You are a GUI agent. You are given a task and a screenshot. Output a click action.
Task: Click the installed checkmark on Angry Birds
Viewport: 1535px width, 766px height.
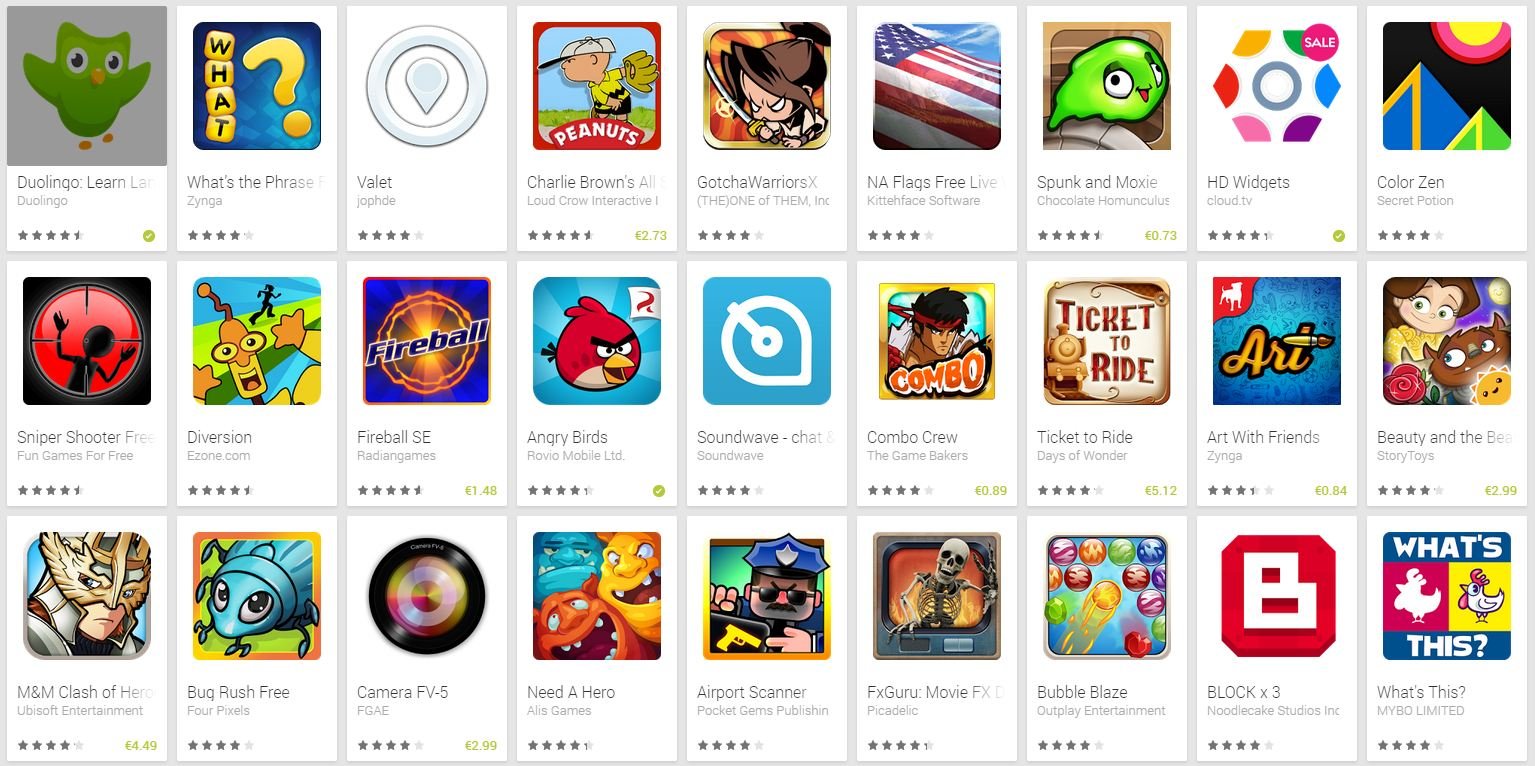click(659, 491)
